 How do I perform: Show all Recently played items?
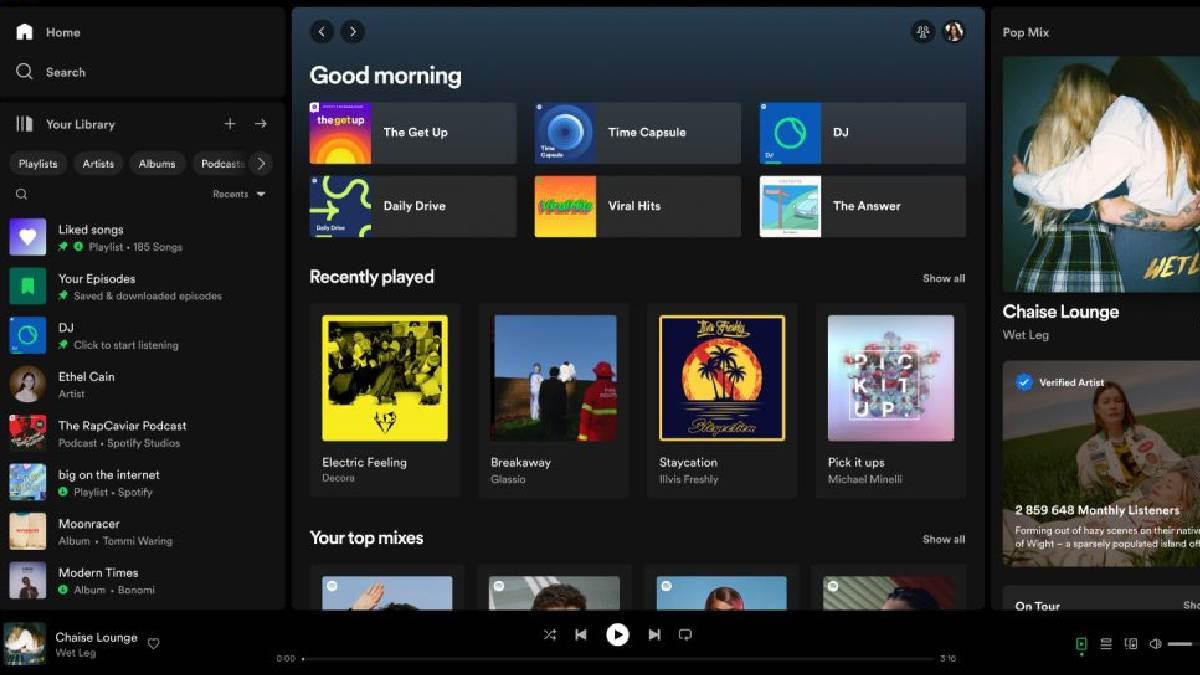click(942, 278)
